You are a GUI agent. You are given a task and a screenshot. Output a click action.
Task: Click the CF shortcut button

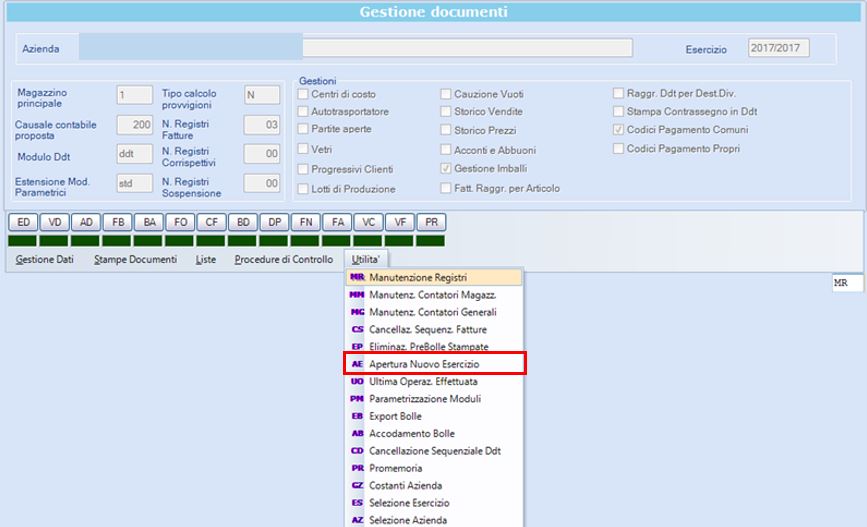[x=212, y=222]
